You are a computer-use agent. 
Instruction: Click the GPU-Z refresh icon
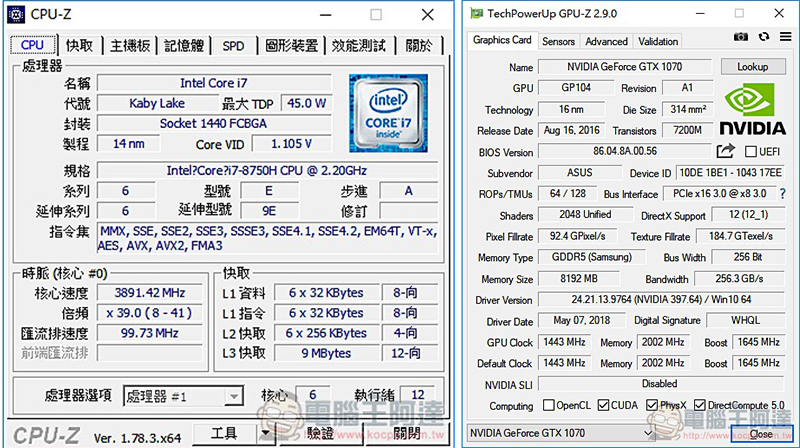point(762,38)
